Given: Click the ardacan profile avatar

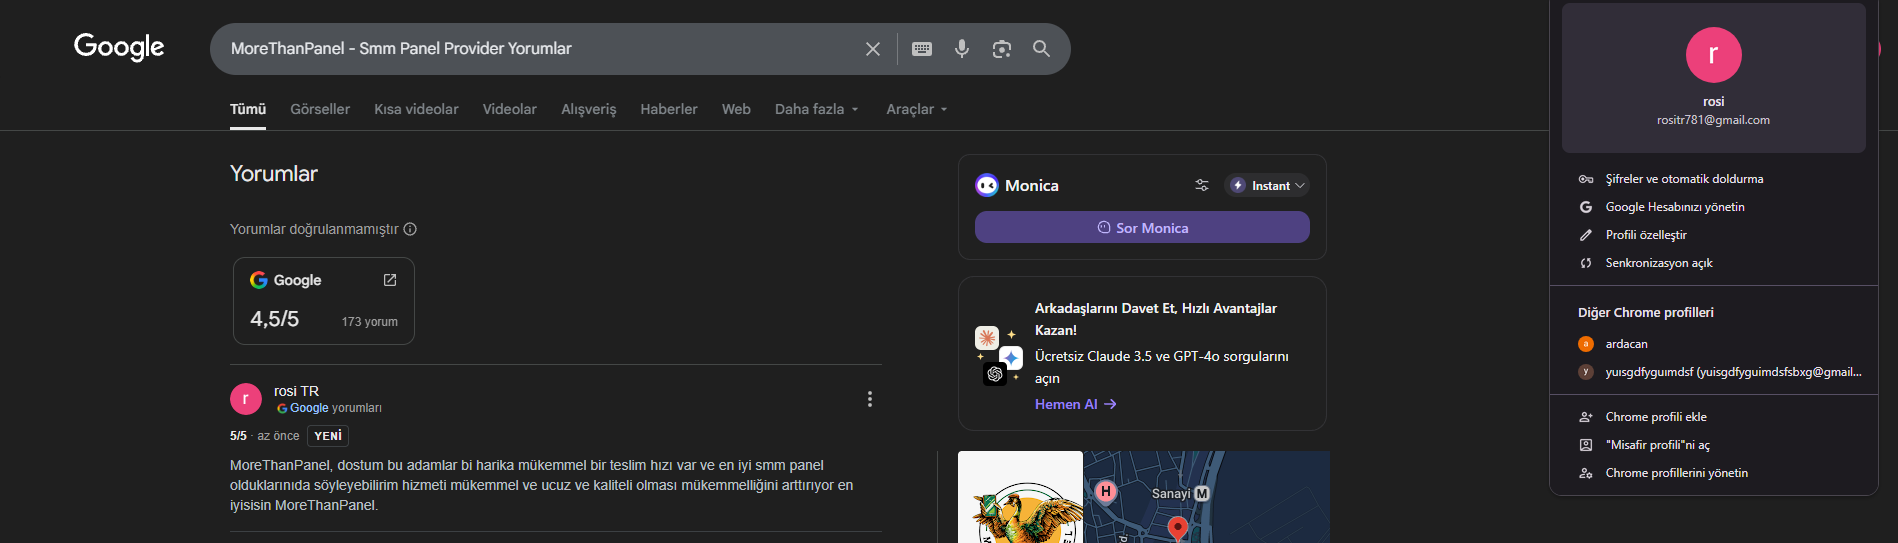Looking at the screenshot, I should (1586, 344).
